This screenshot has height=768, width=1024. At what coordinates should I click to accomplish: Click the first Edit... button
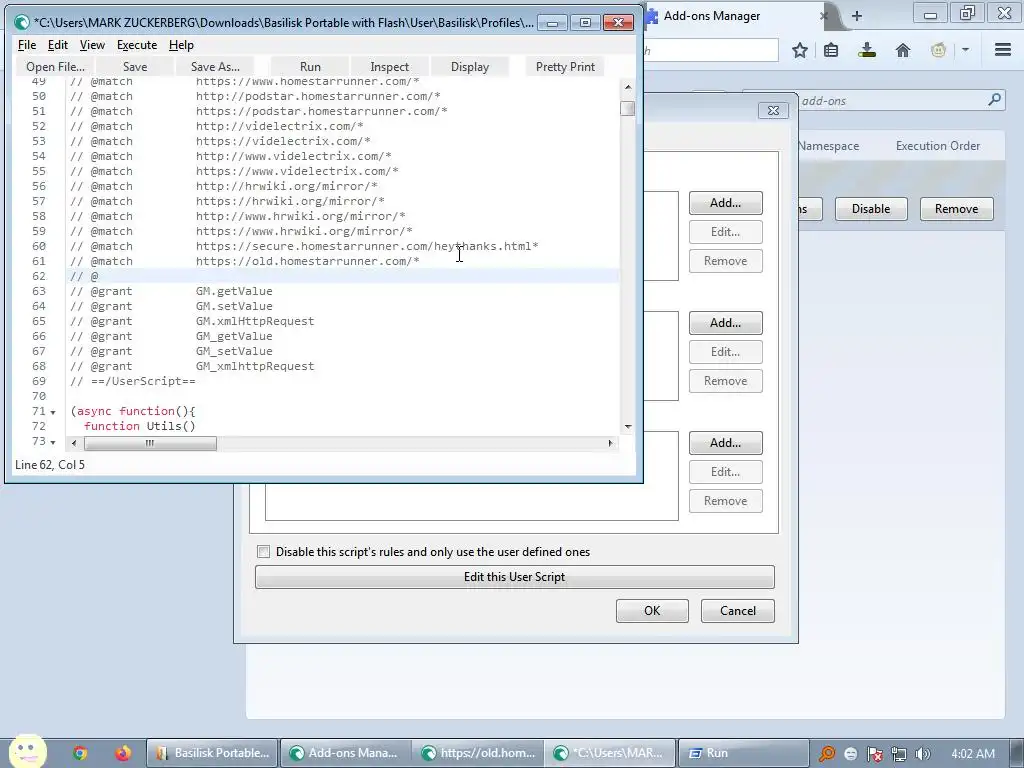click(726, 232)
